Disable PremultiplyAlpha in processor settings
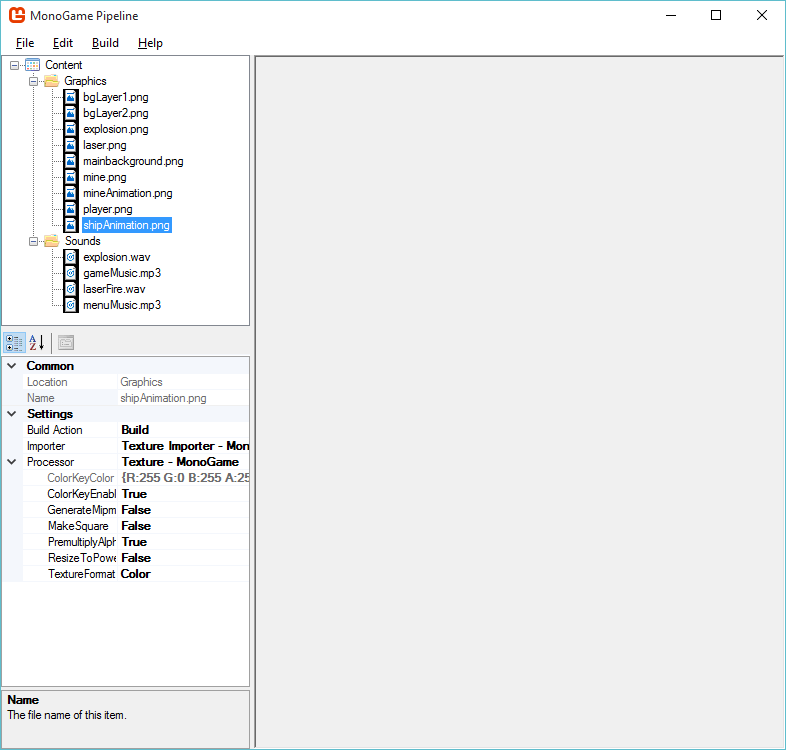The width and height of the screenshot is (800, 750). pos(135,541)
